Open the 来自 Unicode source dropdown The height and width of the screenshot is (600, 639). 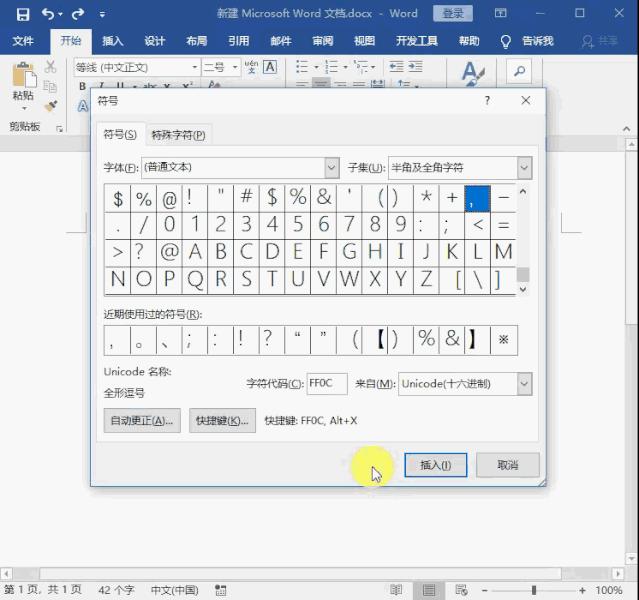(x=524, y=384)
